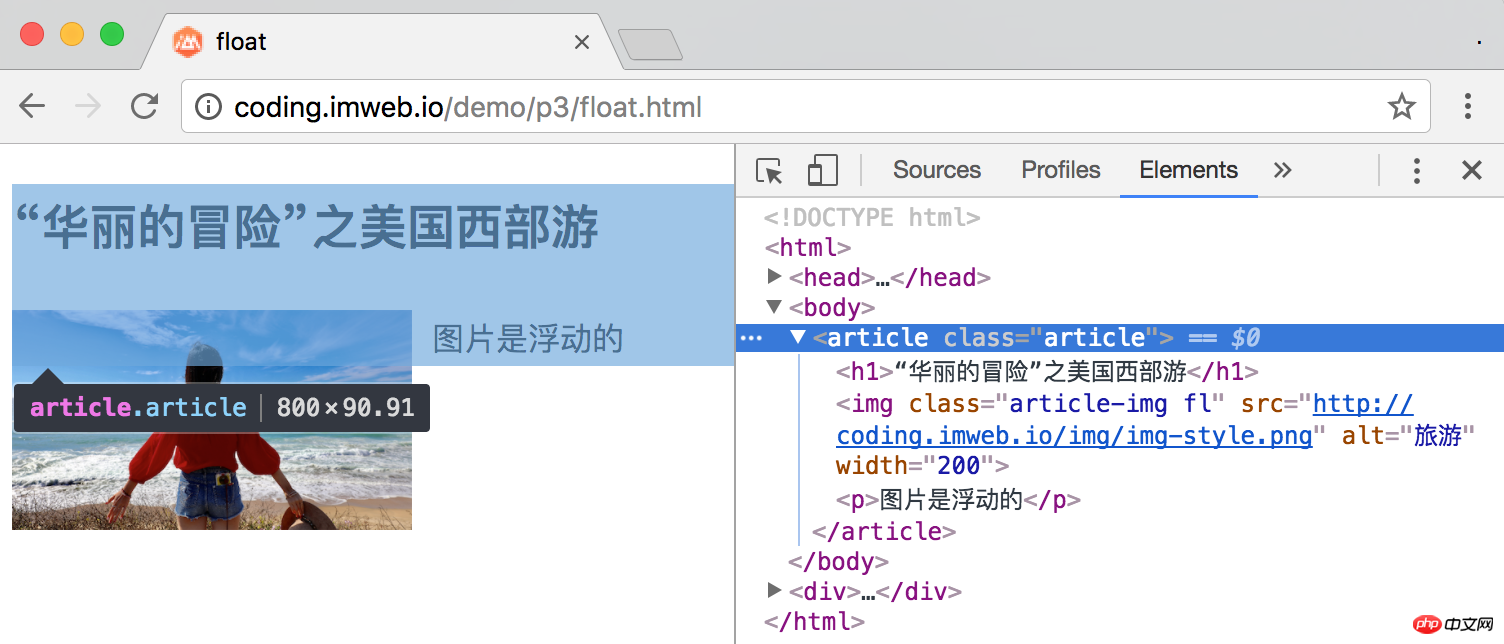The width and height of the screenshot is (1504, 644).
Task: Bookmark this page with the star icon
Action: coord(1402,106)
